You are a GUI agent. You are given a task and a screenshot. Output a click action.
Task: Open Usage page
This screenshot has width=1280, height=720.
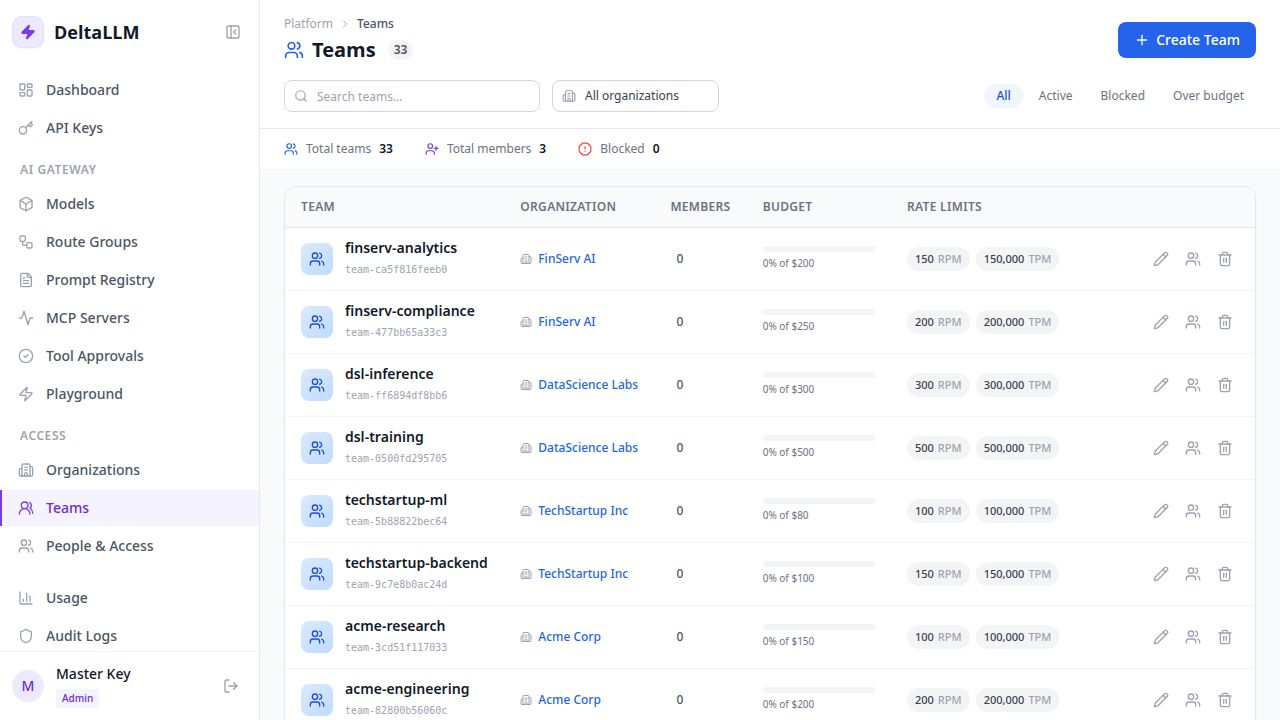tap(130, 598)
